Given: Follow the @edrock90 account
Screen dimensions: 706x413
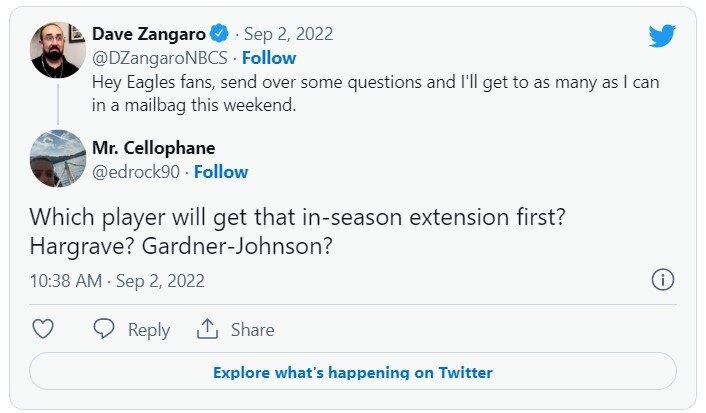Looking at the screenshot, I should [x=221, y=172].
